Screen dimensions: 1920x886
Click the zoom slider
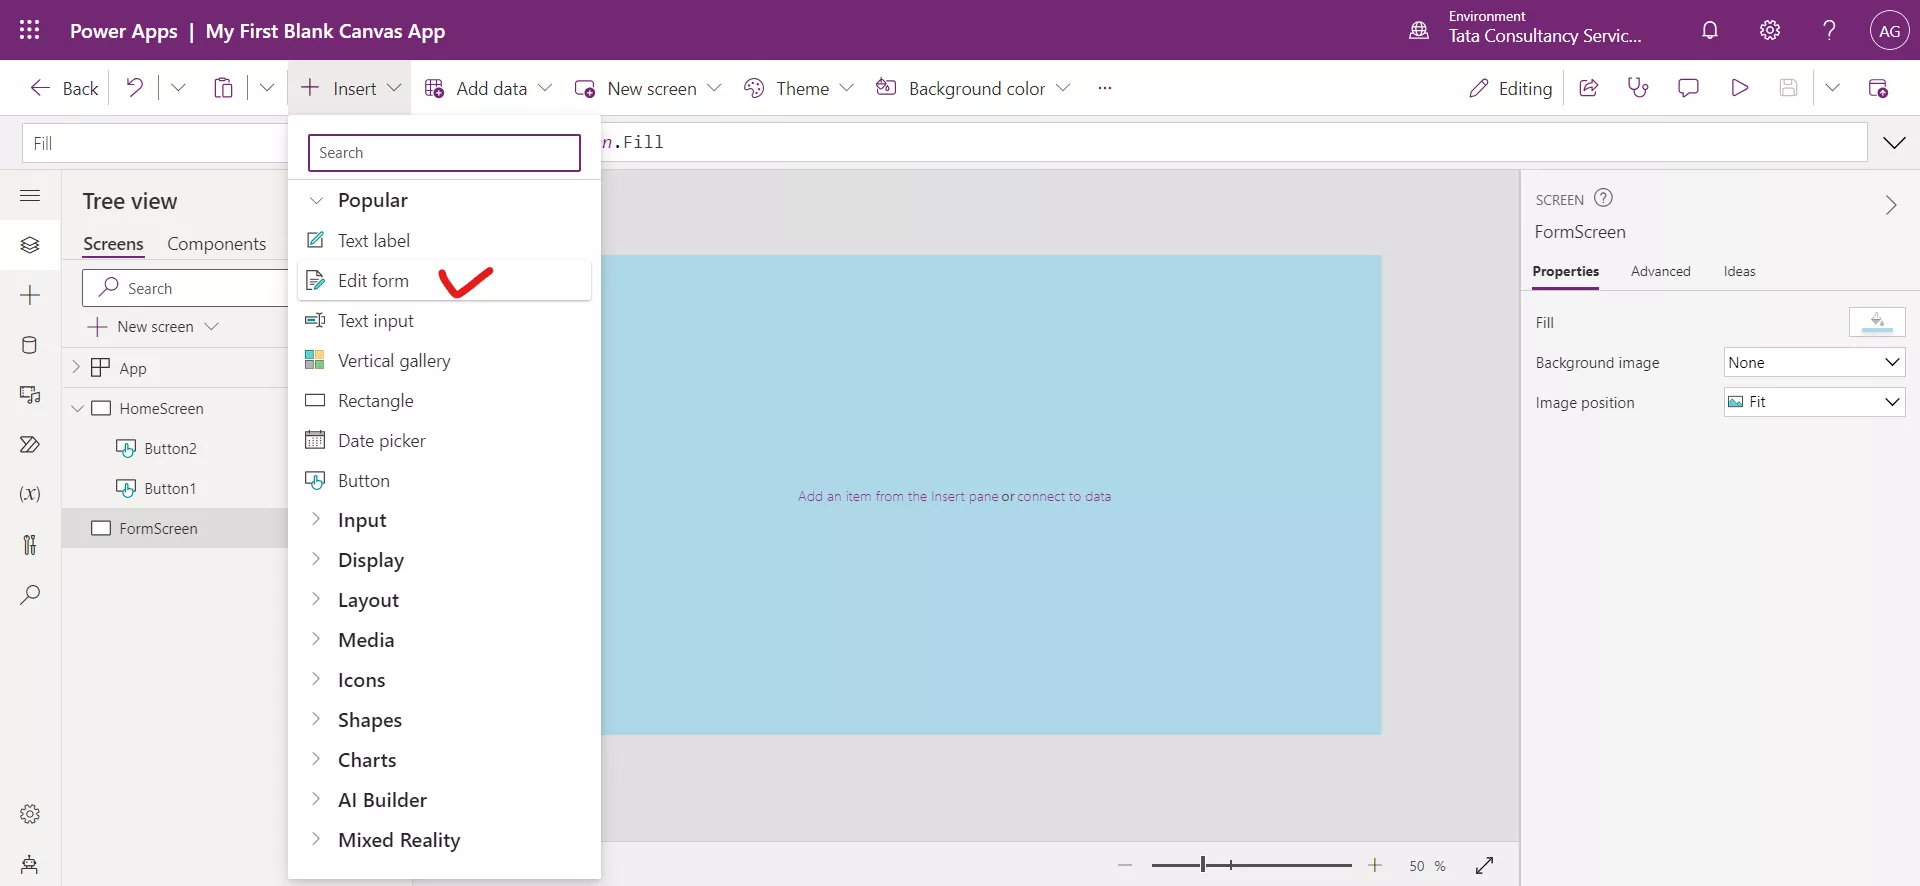pyautogui.click(x=1251, y=865)
